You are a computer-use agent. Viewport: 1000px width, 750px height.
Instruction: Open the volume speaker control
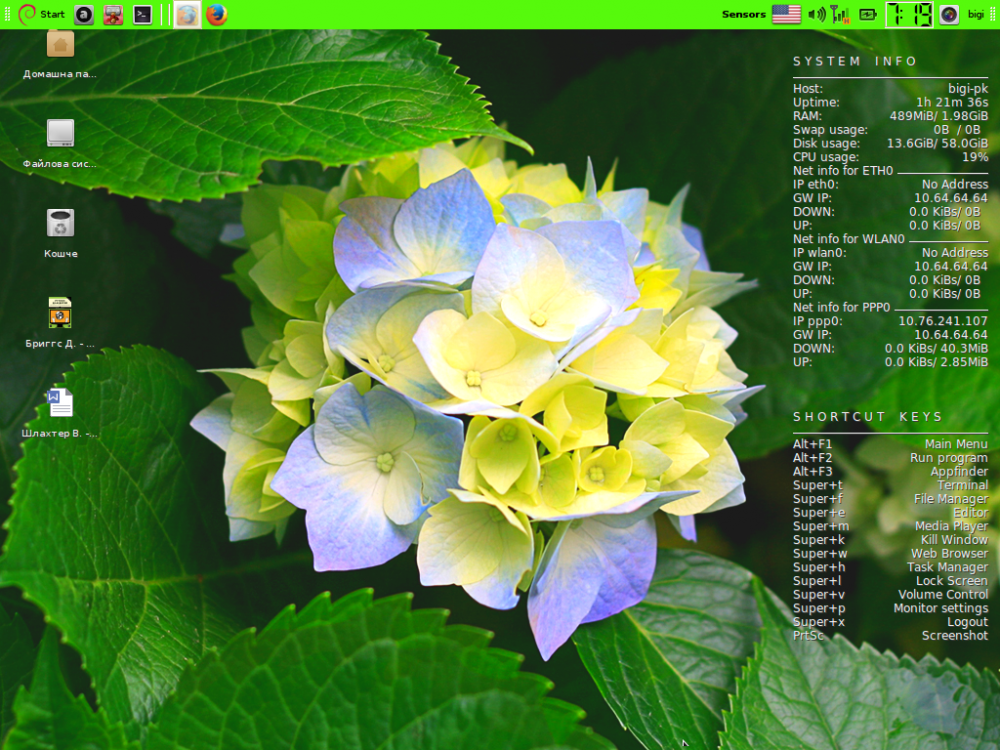(816, 14)
